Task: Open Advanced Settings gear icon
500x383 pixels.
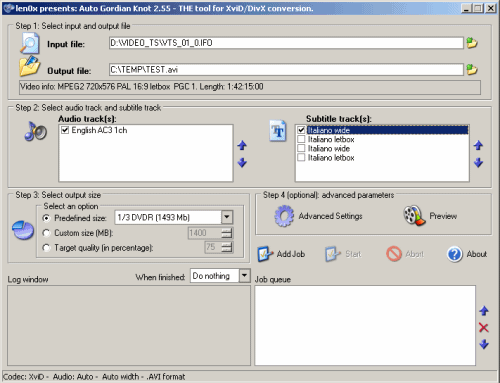Action: [284, 216]
